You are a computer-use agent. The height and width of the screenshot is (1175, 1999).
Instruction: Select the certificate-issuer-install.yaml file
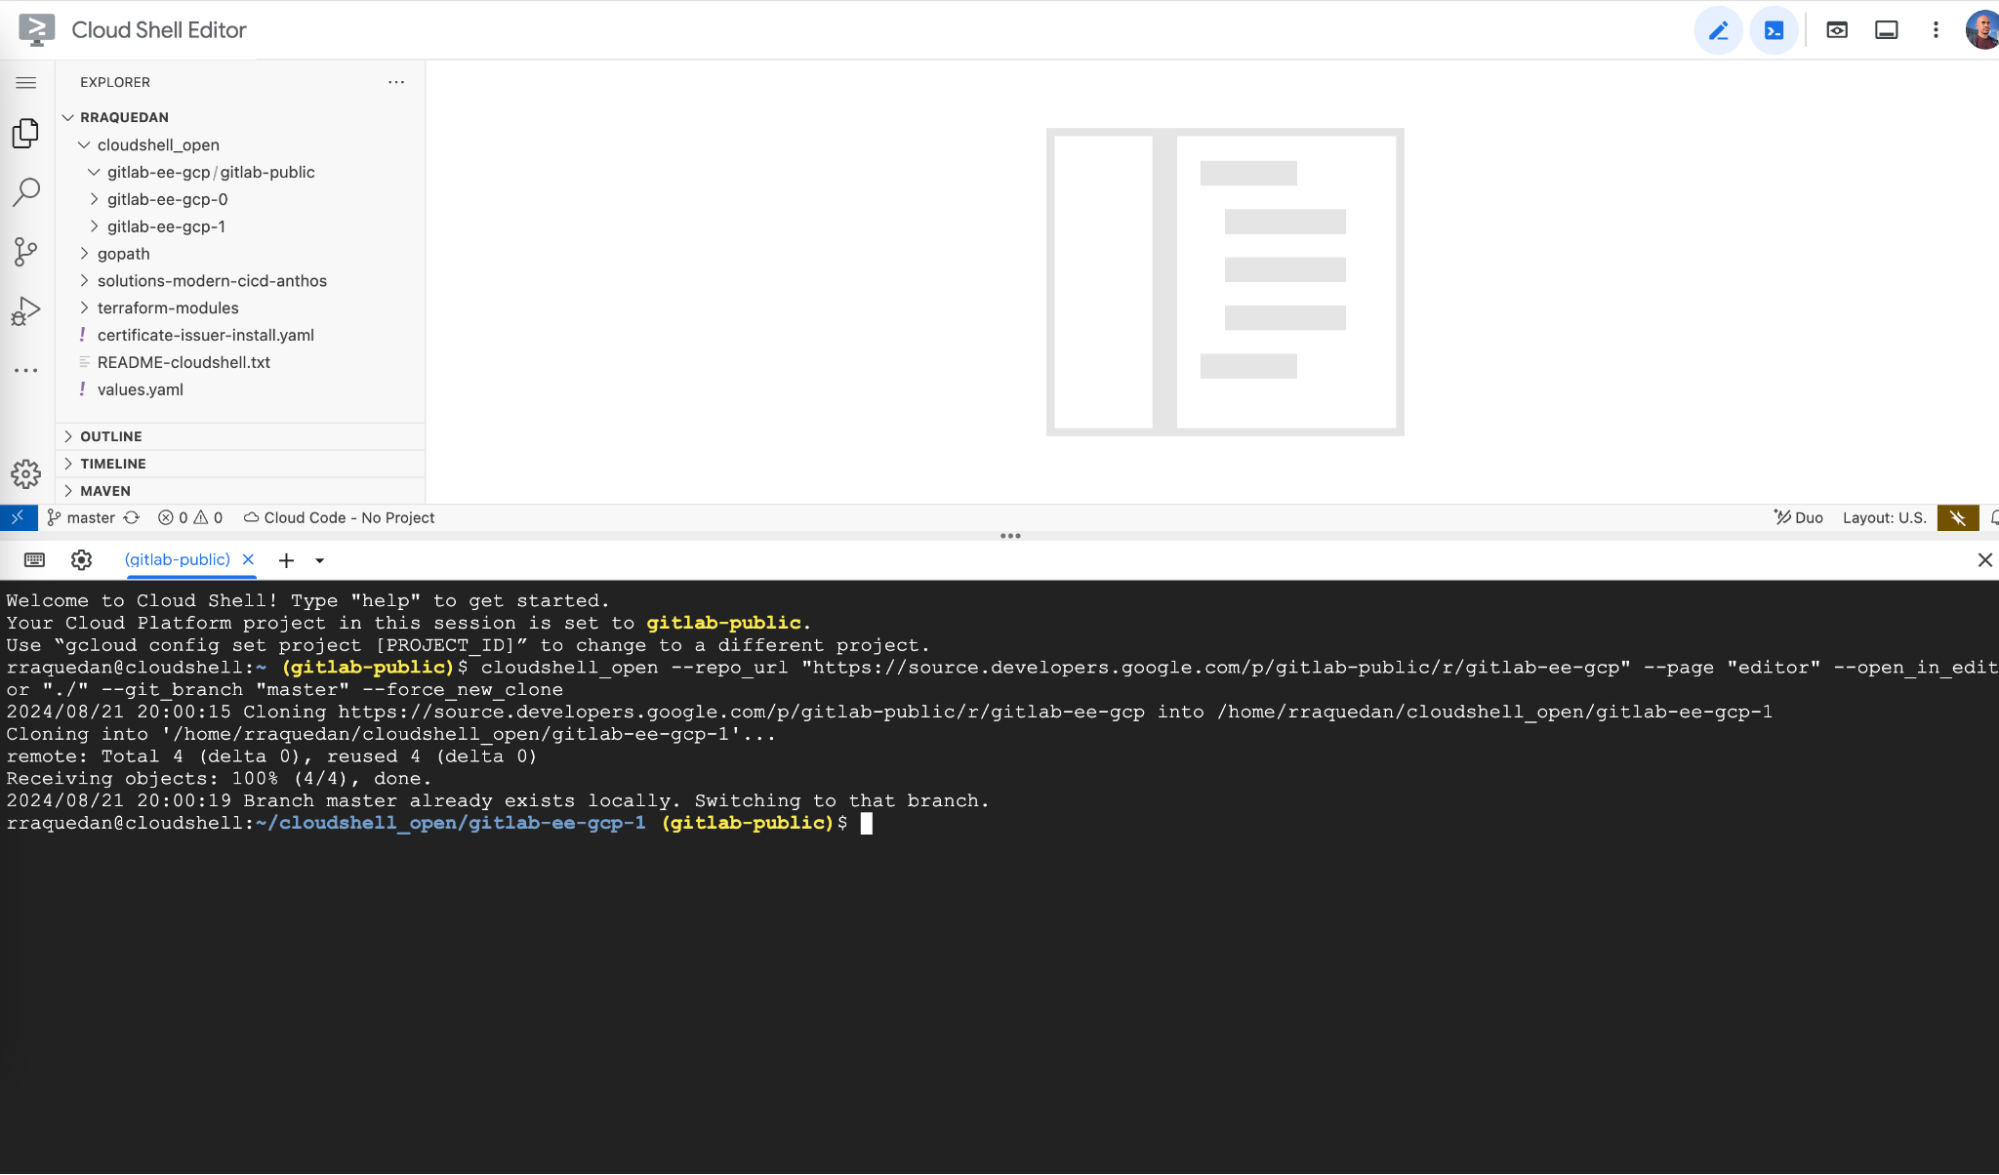[x=207, y=334]
